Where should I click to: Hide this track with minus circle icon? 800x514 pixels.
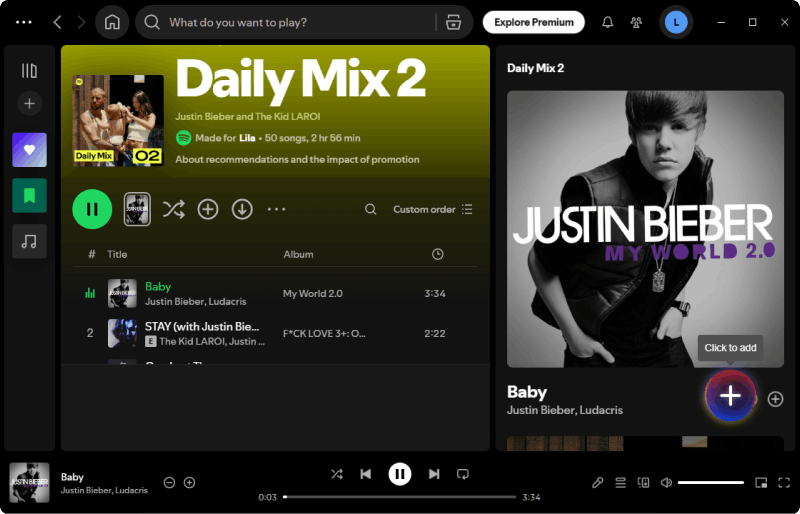(169, 482)
